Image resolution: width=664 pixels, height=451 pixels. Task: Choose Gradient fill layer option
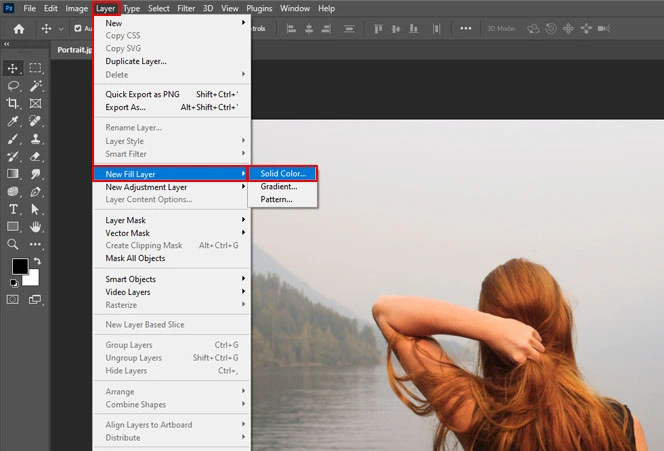283,186
